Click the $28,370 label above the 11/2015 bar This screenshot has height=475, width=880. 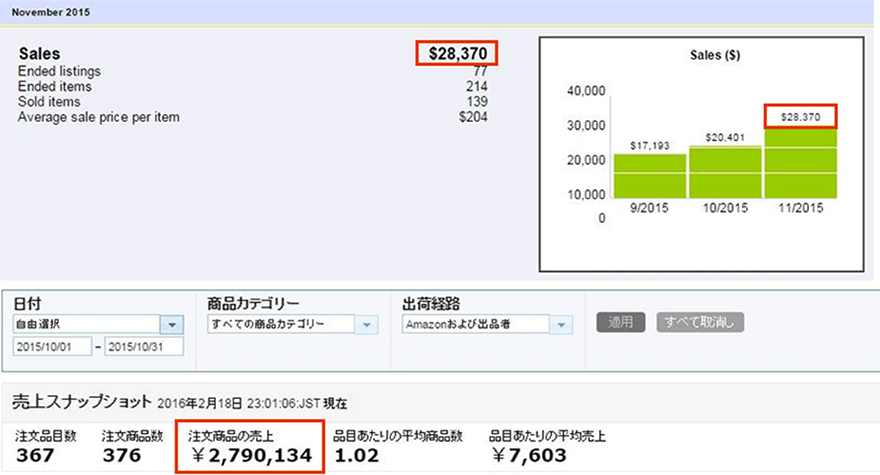pos(800,117)
